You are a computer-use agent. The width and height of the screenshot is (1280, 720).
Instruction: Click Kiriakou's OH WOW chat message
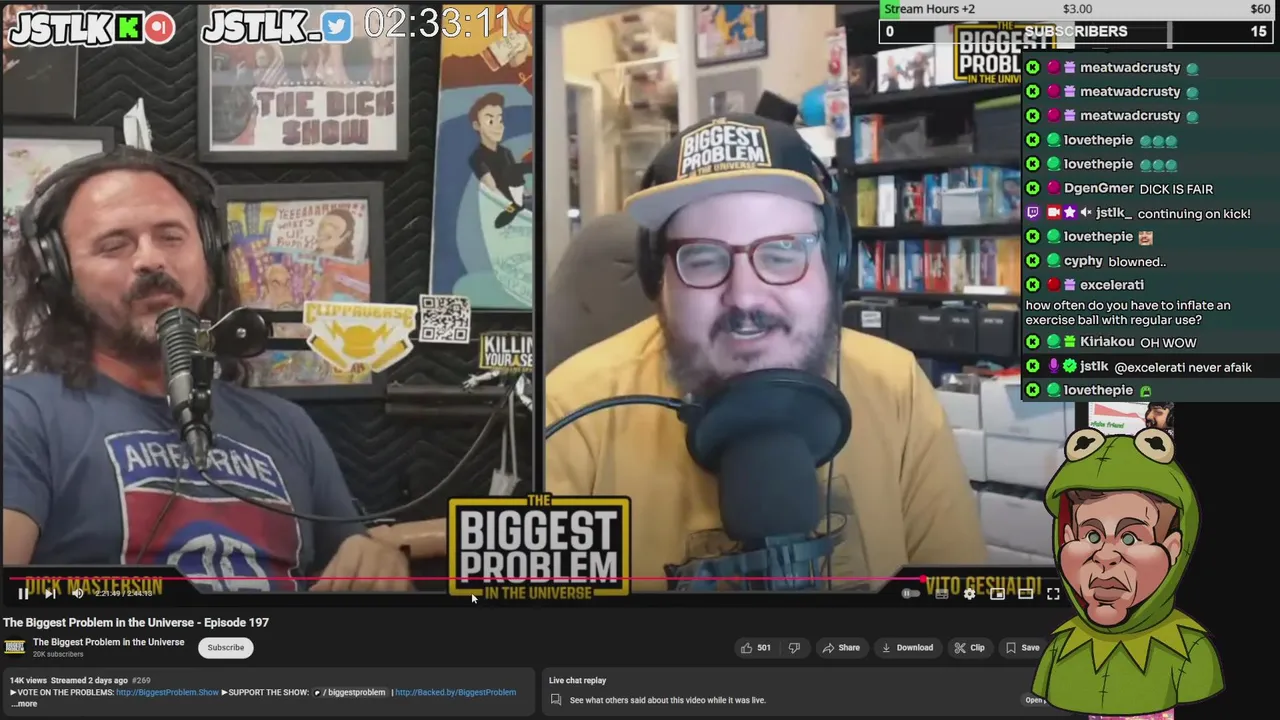coord(1168,343)
